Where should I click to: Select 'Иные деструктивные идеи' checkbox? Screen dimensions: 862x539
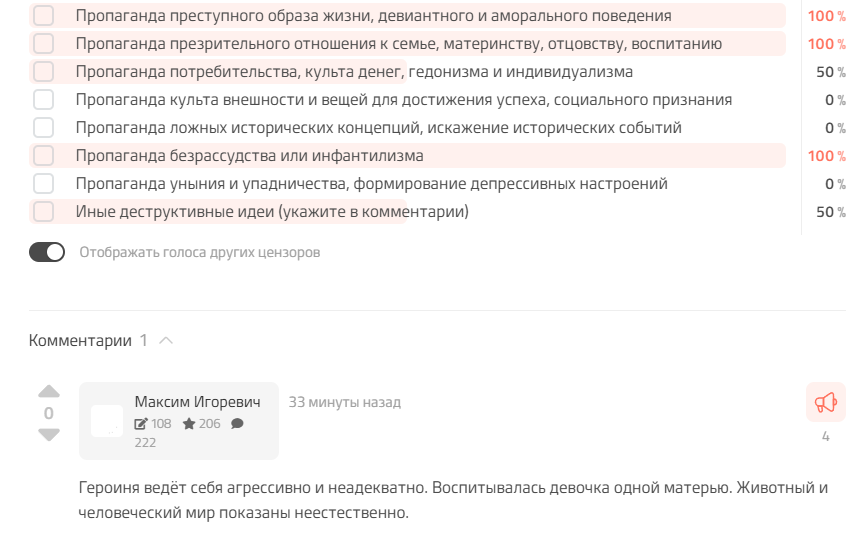[x=43, y=212]
